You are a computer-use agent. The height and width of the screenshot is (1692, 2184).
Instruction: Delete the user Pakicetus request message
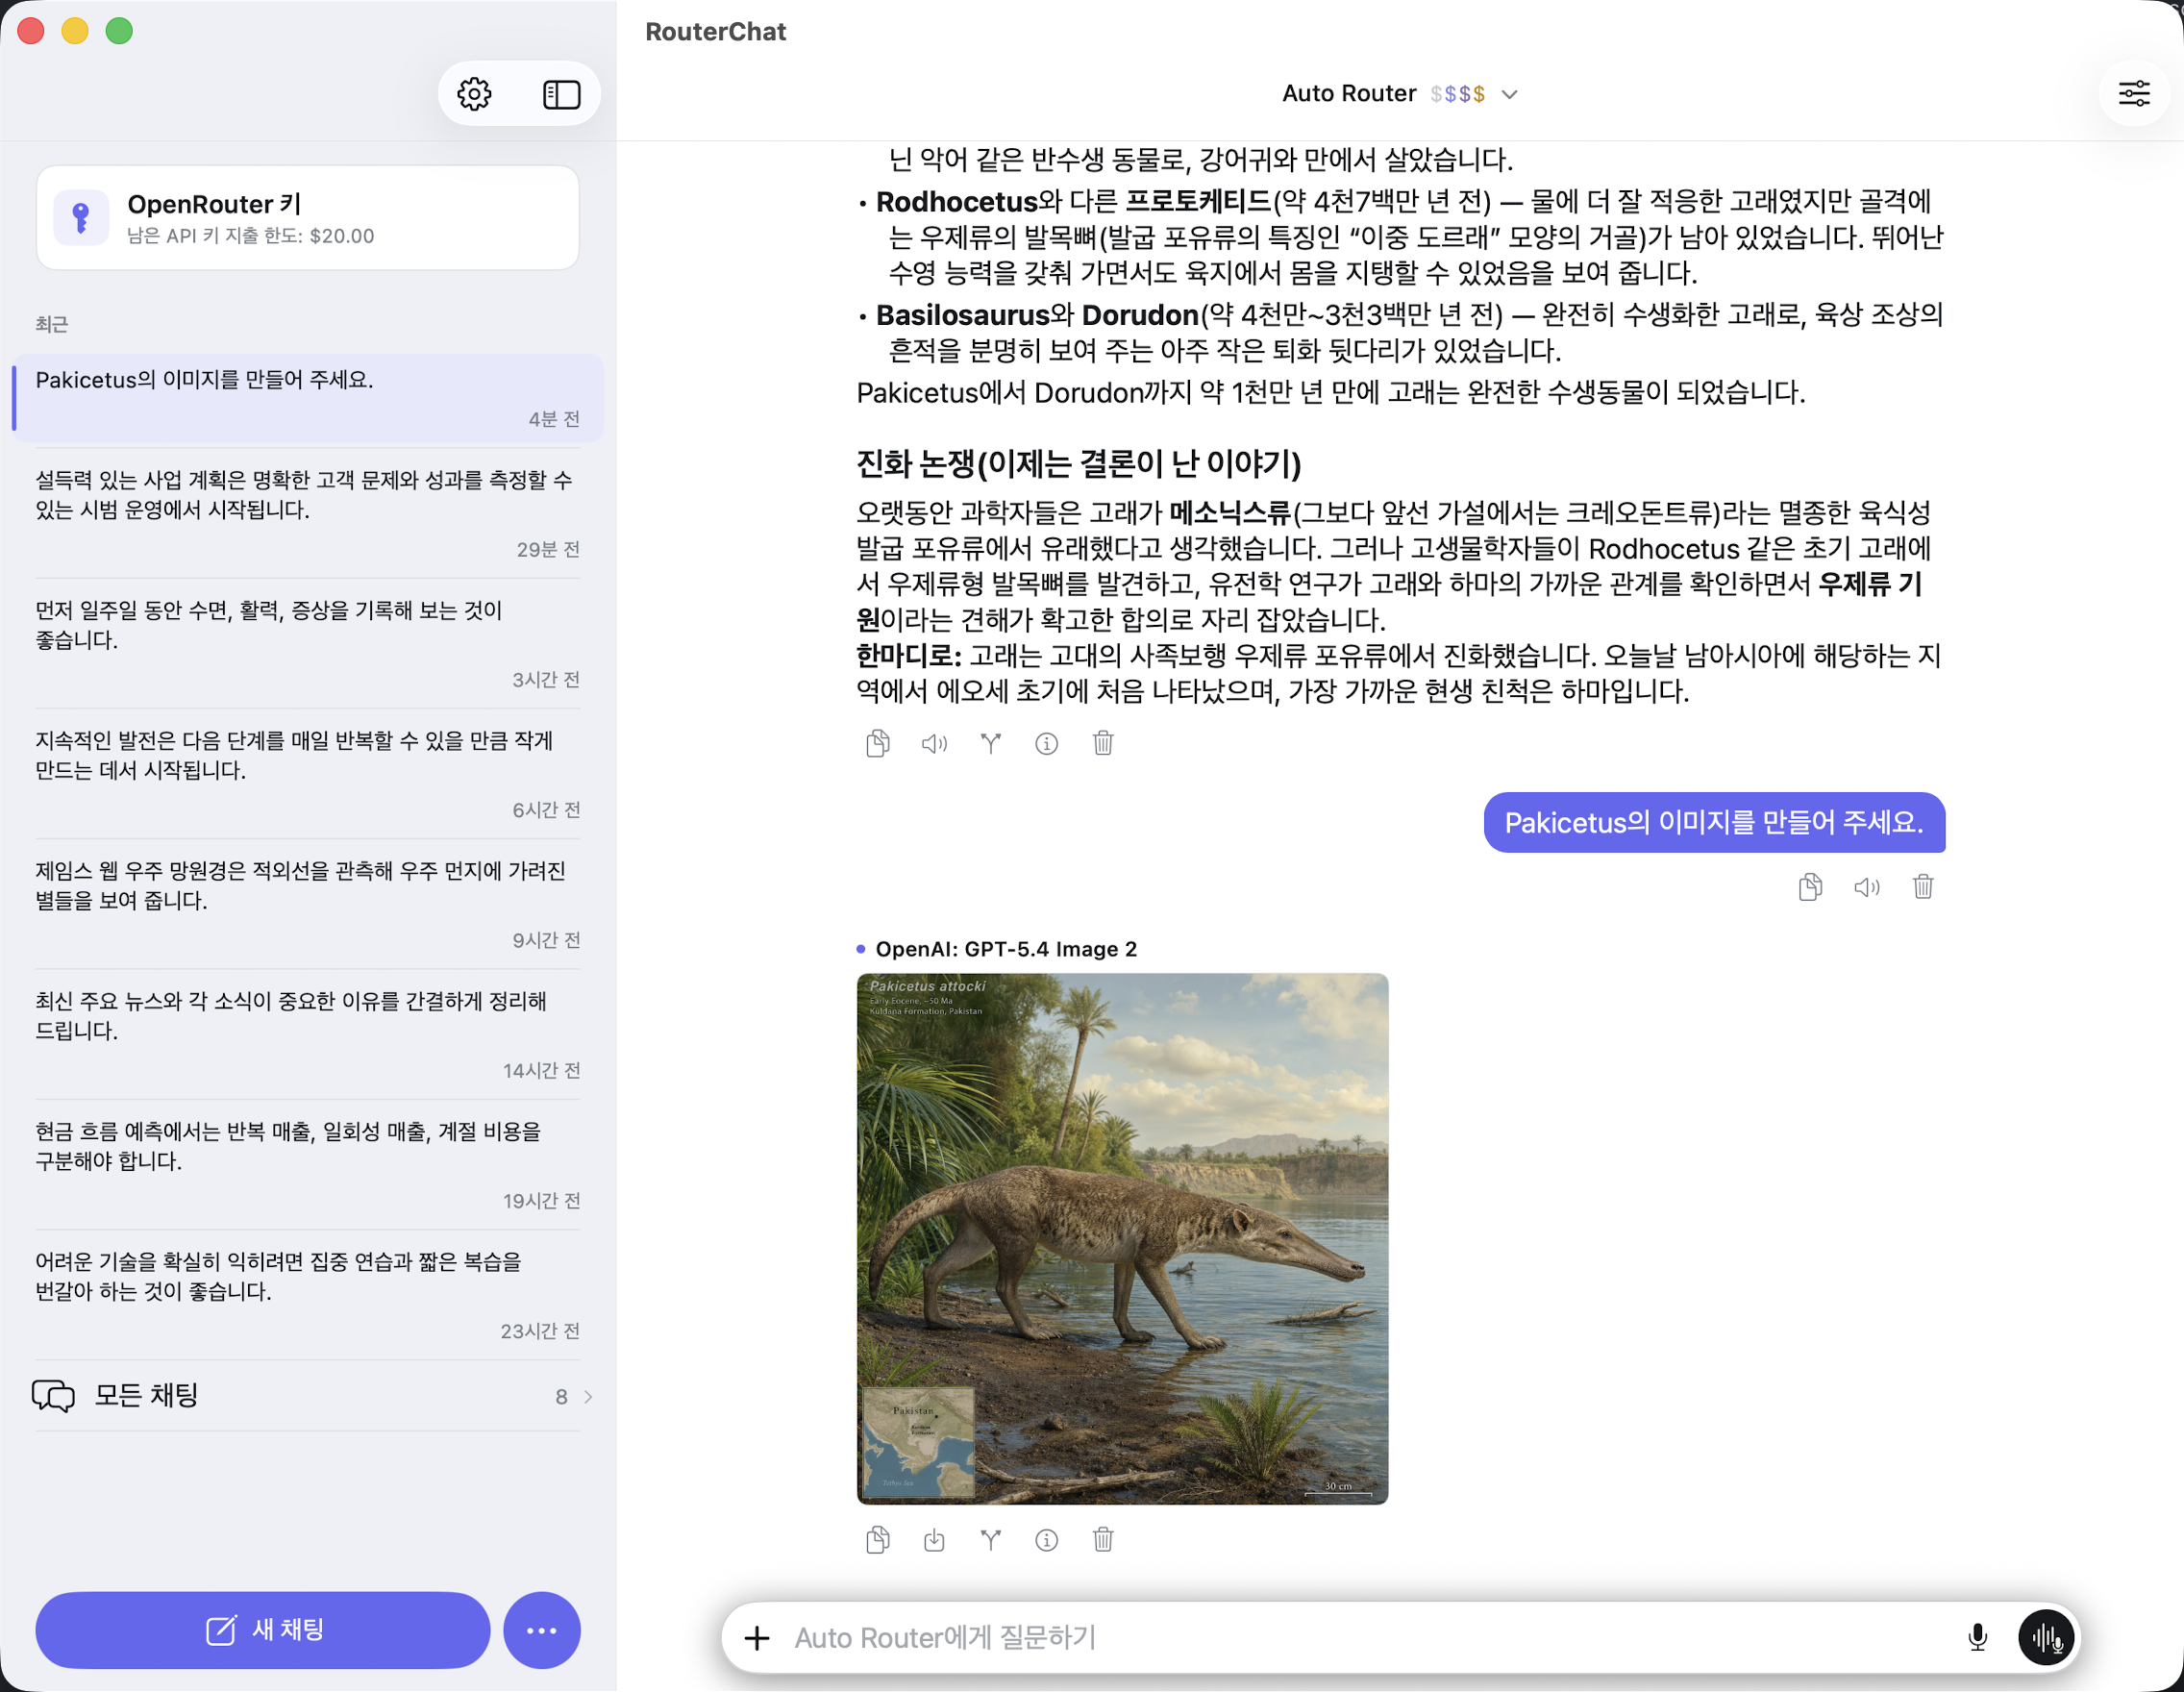(1923, 887)
